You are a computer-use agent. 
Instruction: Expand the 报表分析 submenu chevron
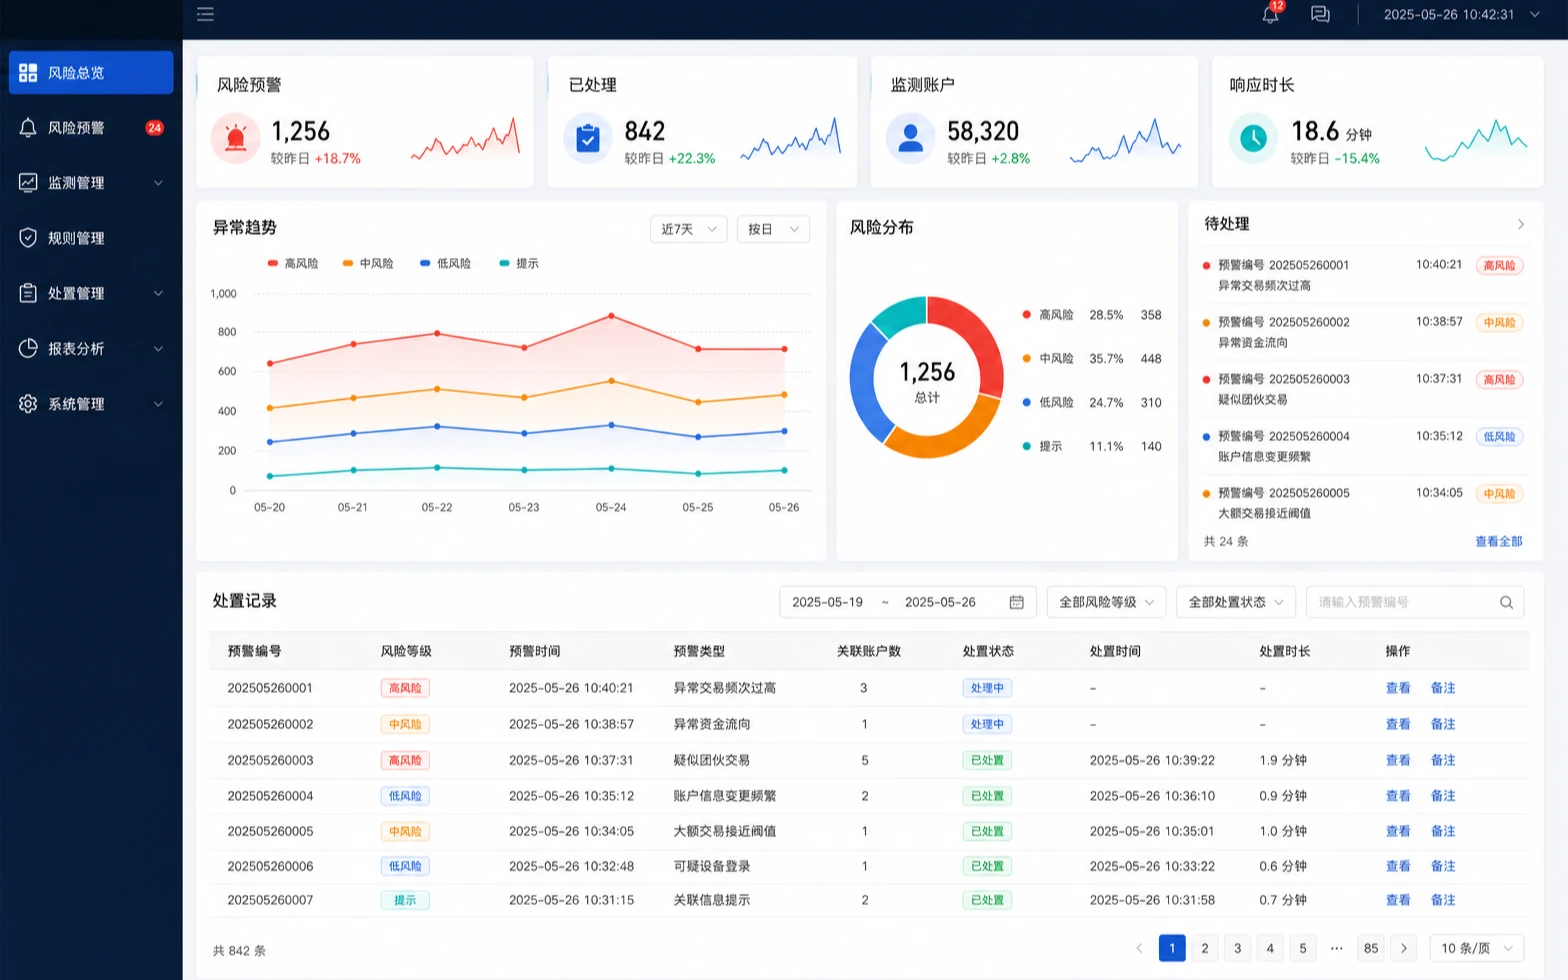pyautogui.click(x=158, y=348)
